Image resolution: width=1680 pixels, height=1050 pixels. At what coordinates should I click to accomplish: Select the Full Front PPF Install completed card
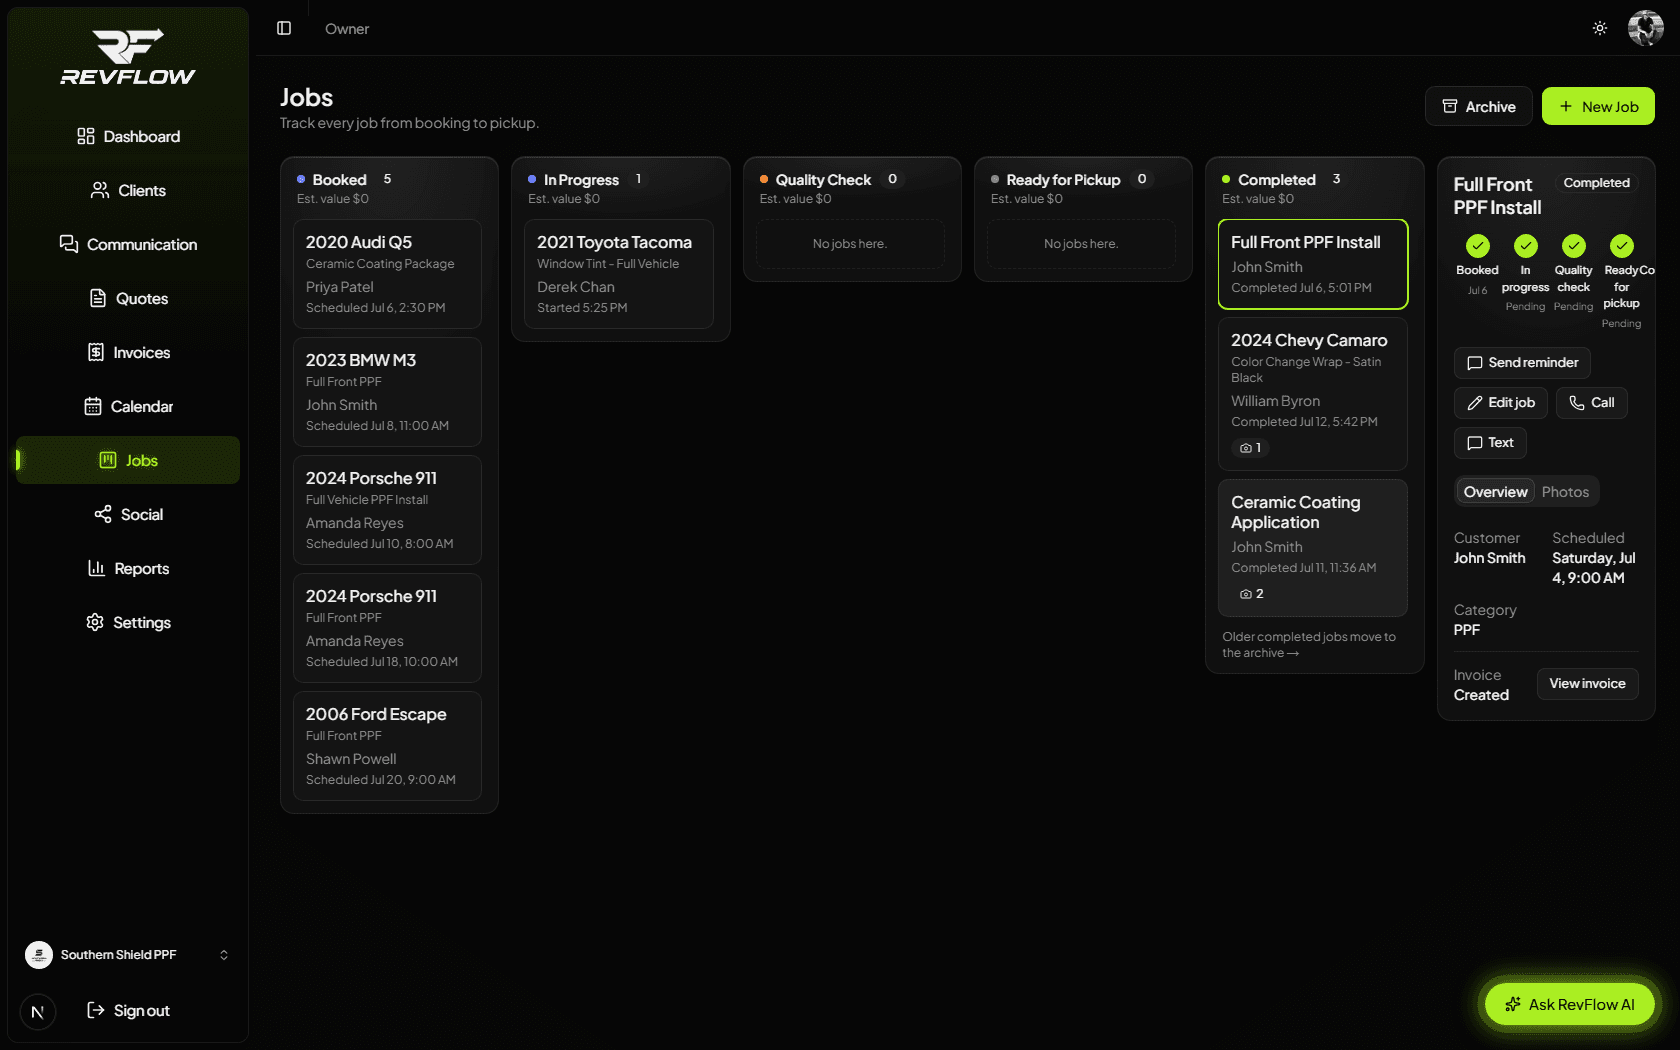(1313, 264)
